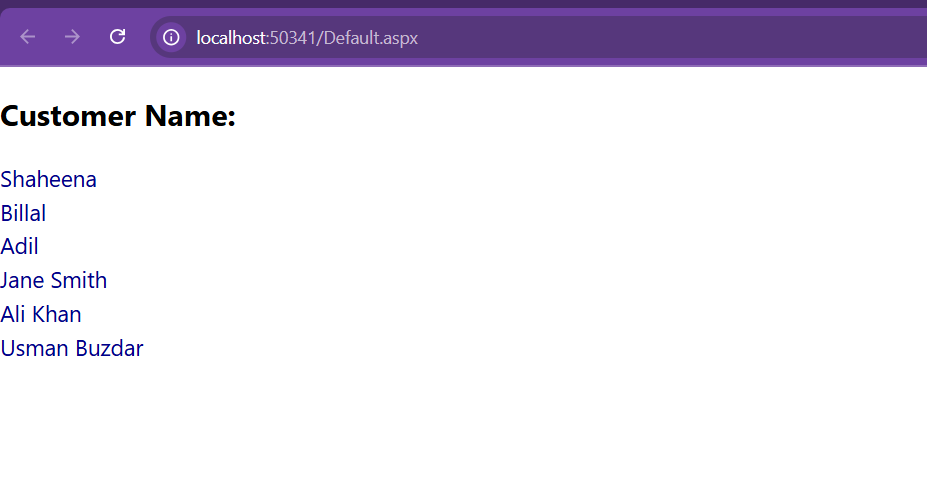Click the browser forward arrow
The height and width of the screenshot is (477, 927).
[x=72, y=37]
